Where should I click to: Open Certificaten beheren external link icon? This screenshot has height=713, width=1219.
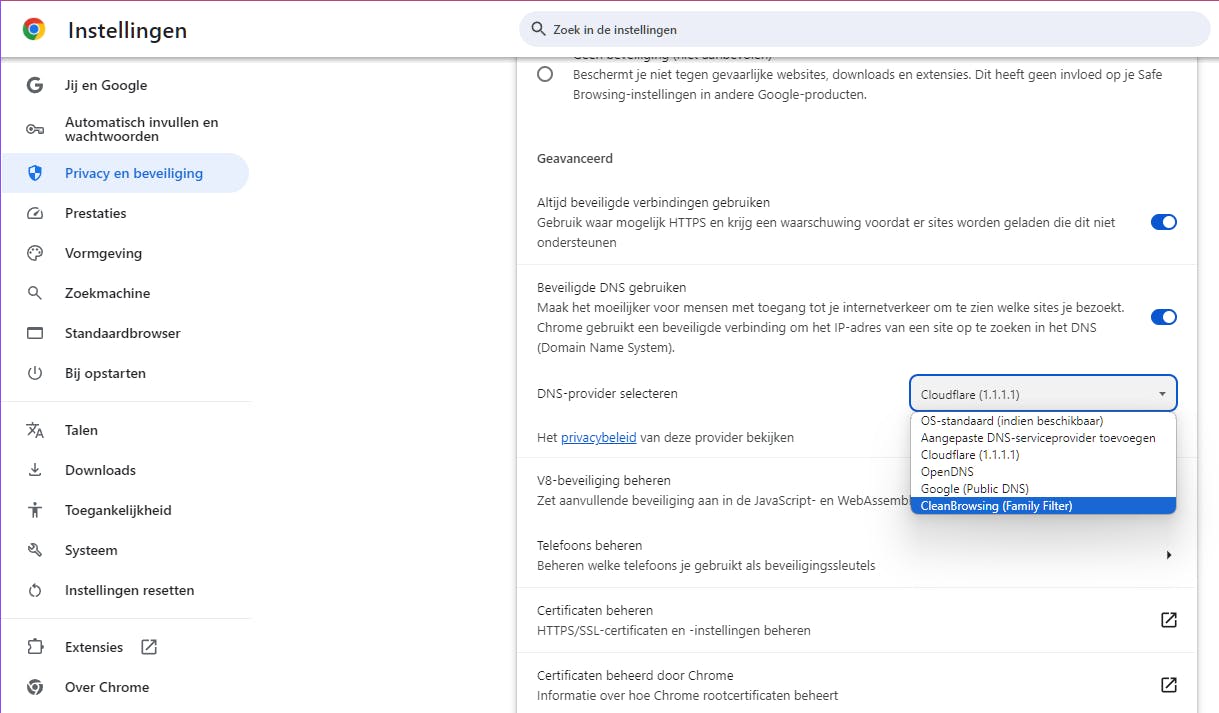(x=1168, y=620)
